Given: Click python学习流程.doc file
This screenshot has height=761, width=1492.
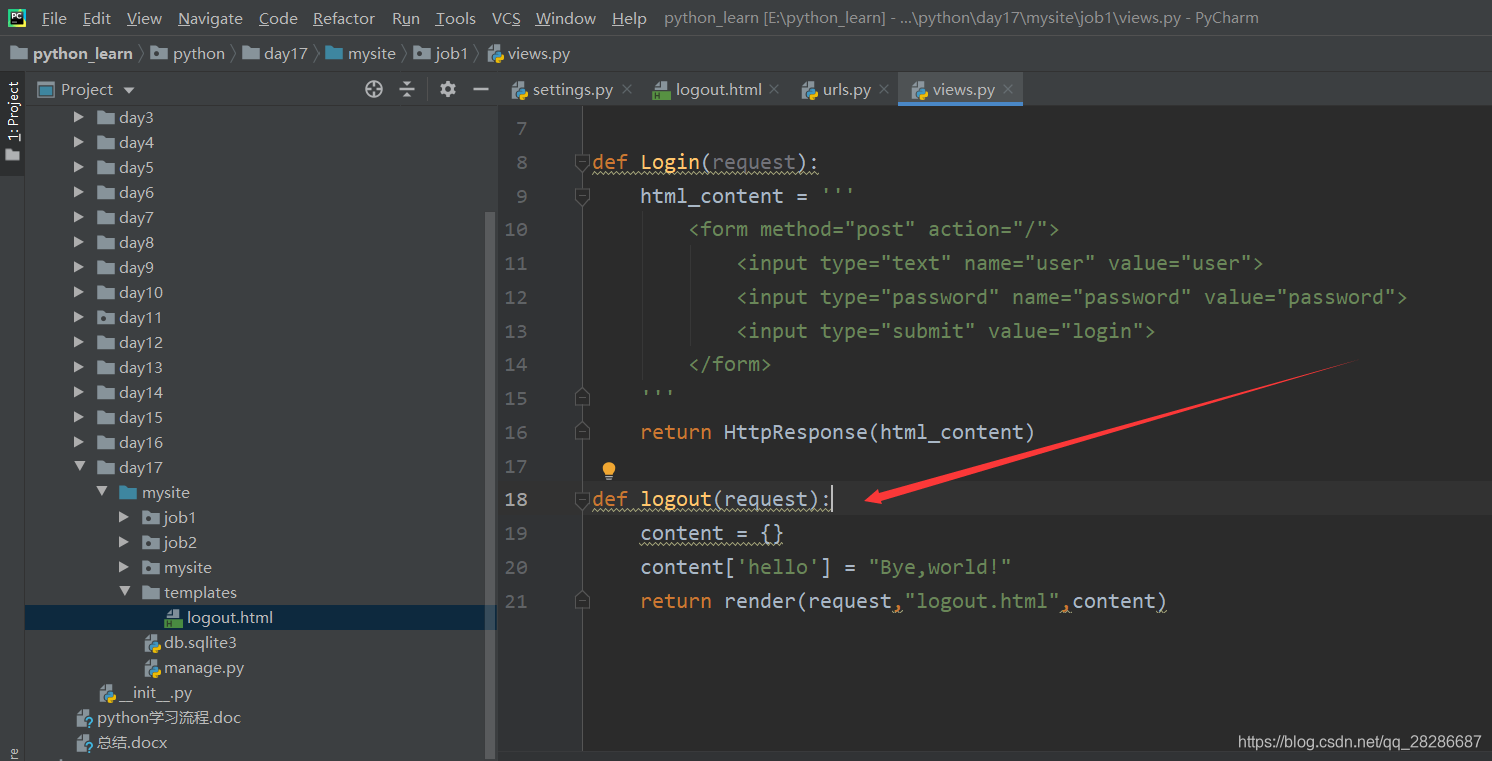Looking at the screenshot, I should click(168, 717).
